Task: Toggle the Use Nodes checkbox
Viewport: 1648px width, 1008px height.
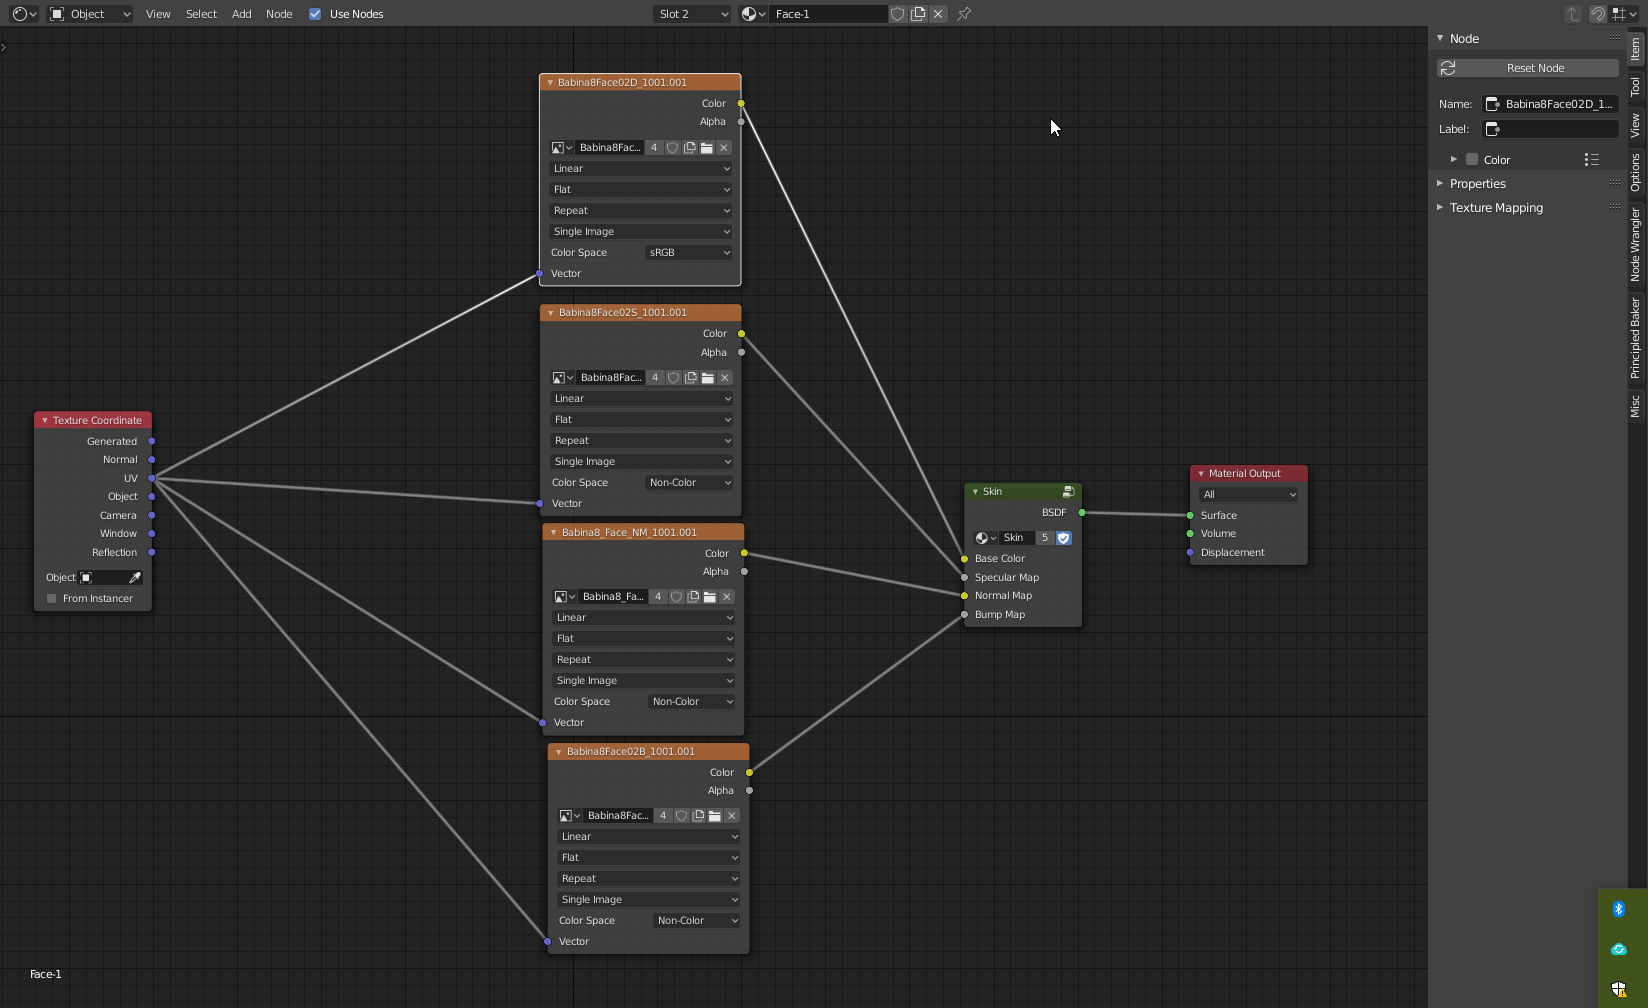Action: (315, 14)
